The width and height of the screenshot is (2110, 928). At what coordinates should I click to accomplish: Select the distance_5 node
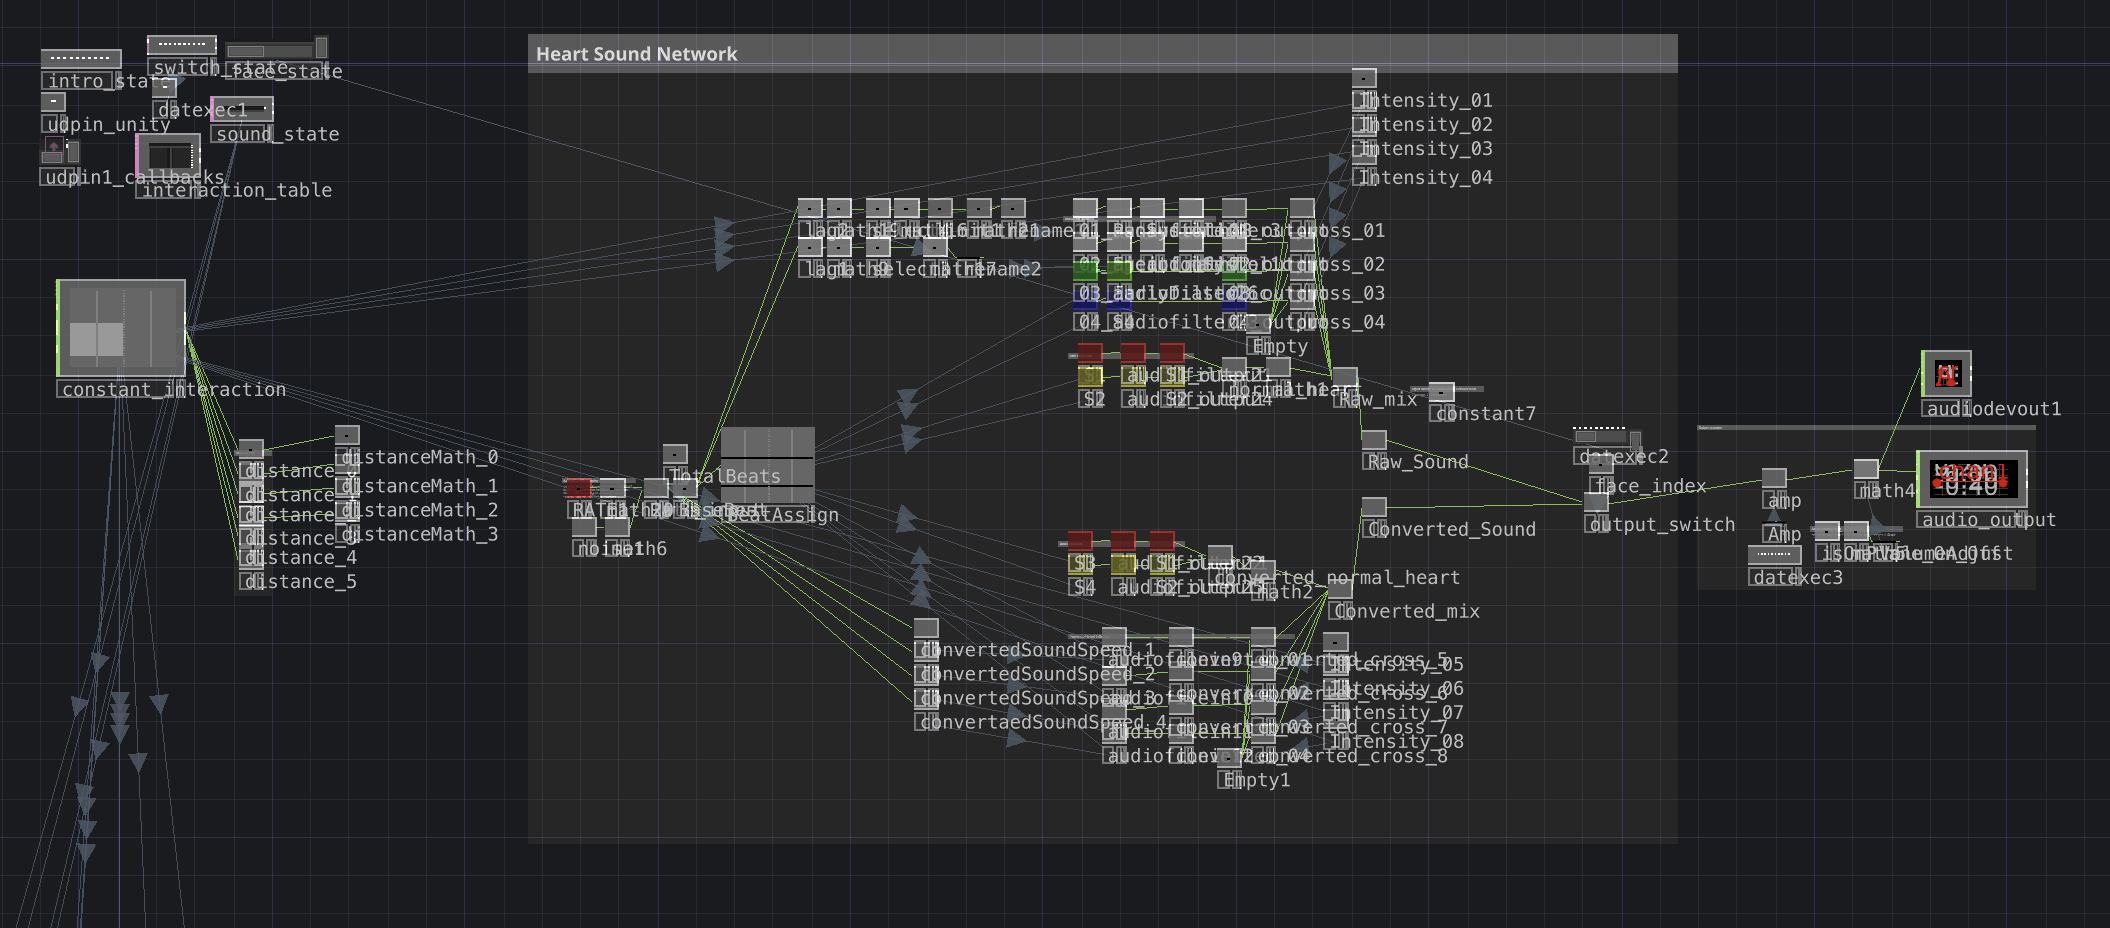point(251,581)
